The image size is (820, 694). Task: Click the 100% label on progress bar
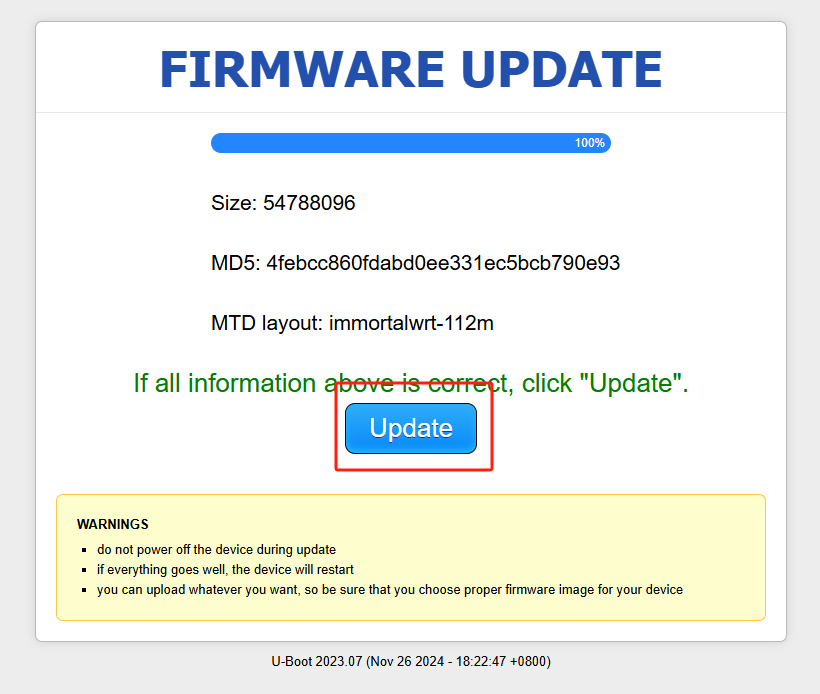point(590,143)
